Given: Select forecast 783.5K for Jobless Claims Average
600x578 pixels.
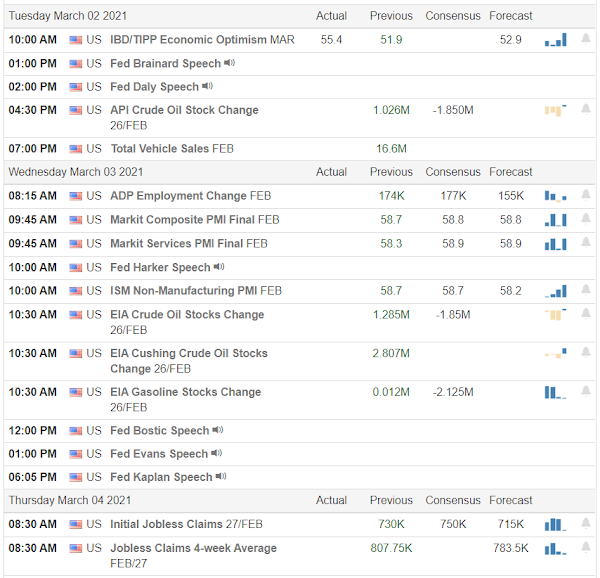Looking at the screenshot, I should click(510, 548).
